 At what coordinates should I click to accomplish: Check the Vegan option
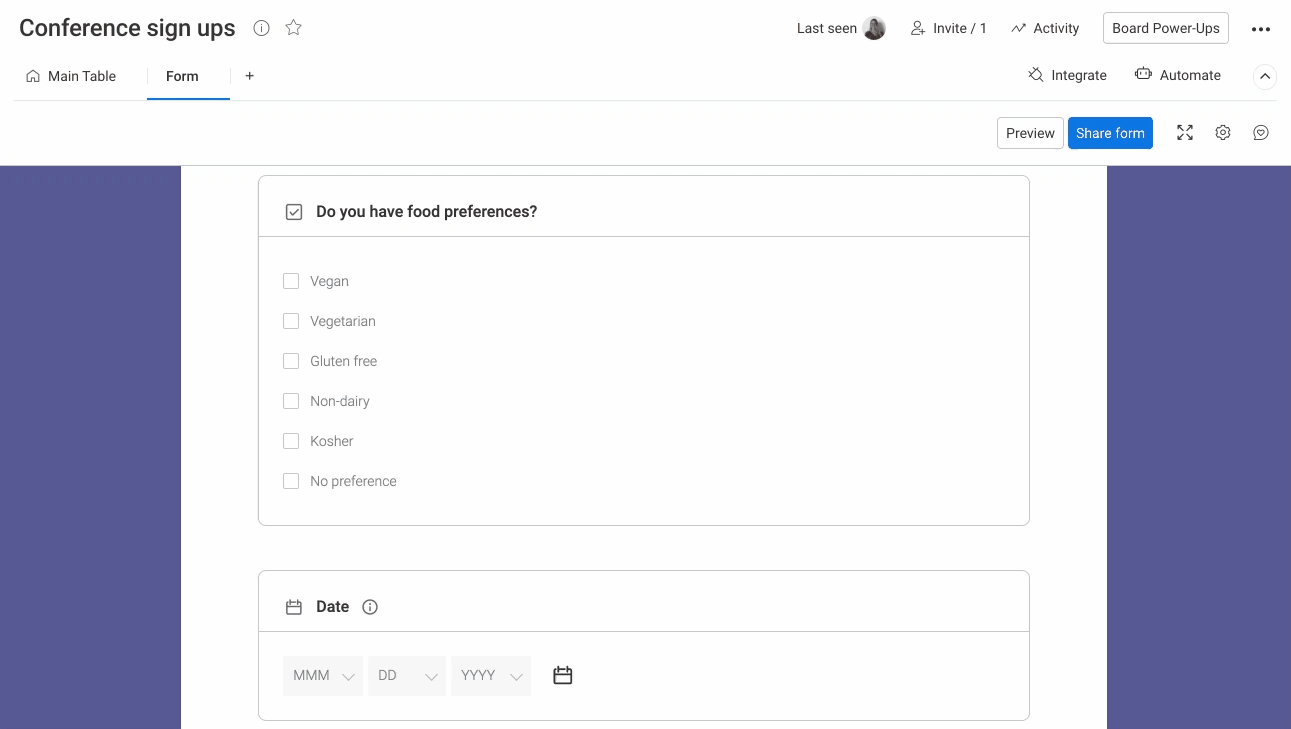[x=291, y=281]
